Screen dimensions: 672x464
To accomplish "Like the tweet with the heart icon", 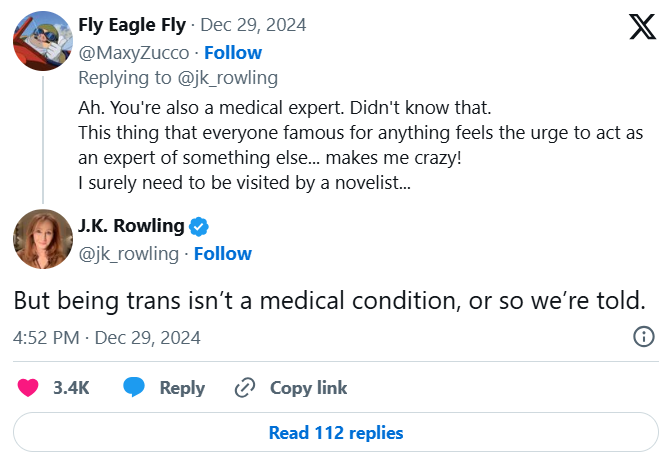I will [29, 388].
